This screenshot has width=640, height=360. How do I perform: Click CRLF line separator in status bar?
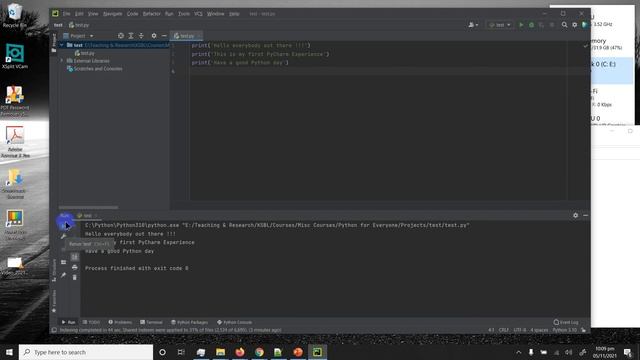(x=504, y=330)
